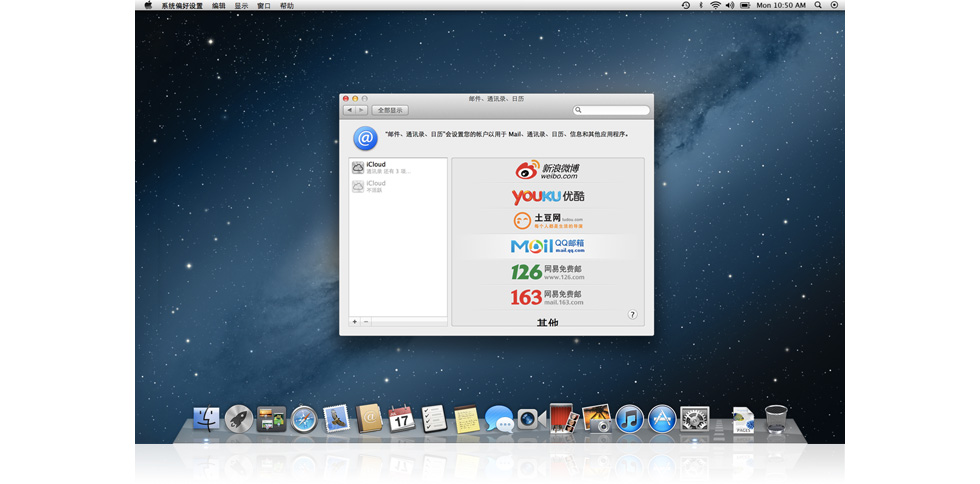Click the help question mark button
This screenshot has height=484, width=980.
632,314
